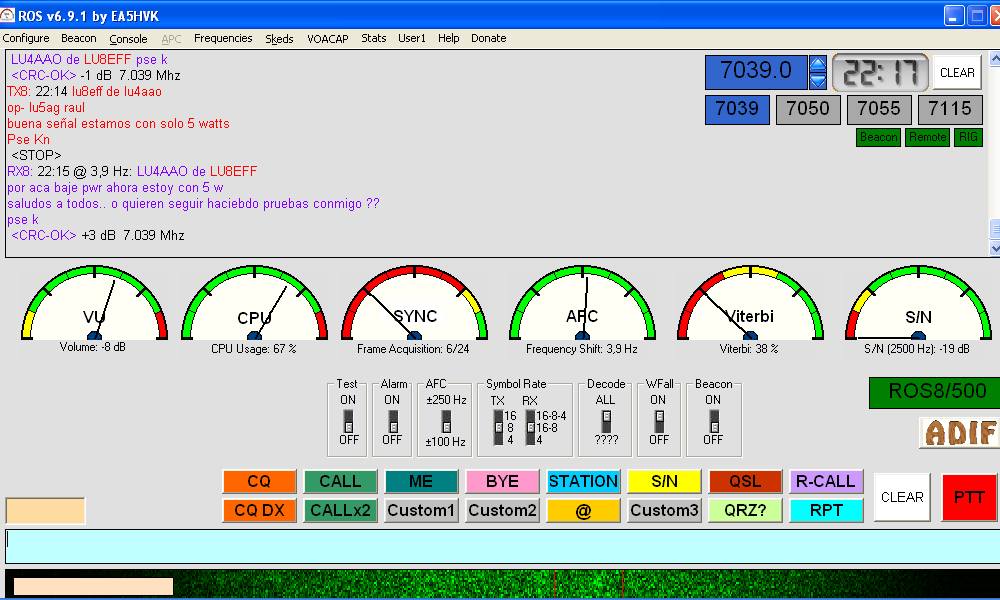Toggle the Test ON/OFF switch
This screenshot has width=1000, height=600.
click(348, 421)
